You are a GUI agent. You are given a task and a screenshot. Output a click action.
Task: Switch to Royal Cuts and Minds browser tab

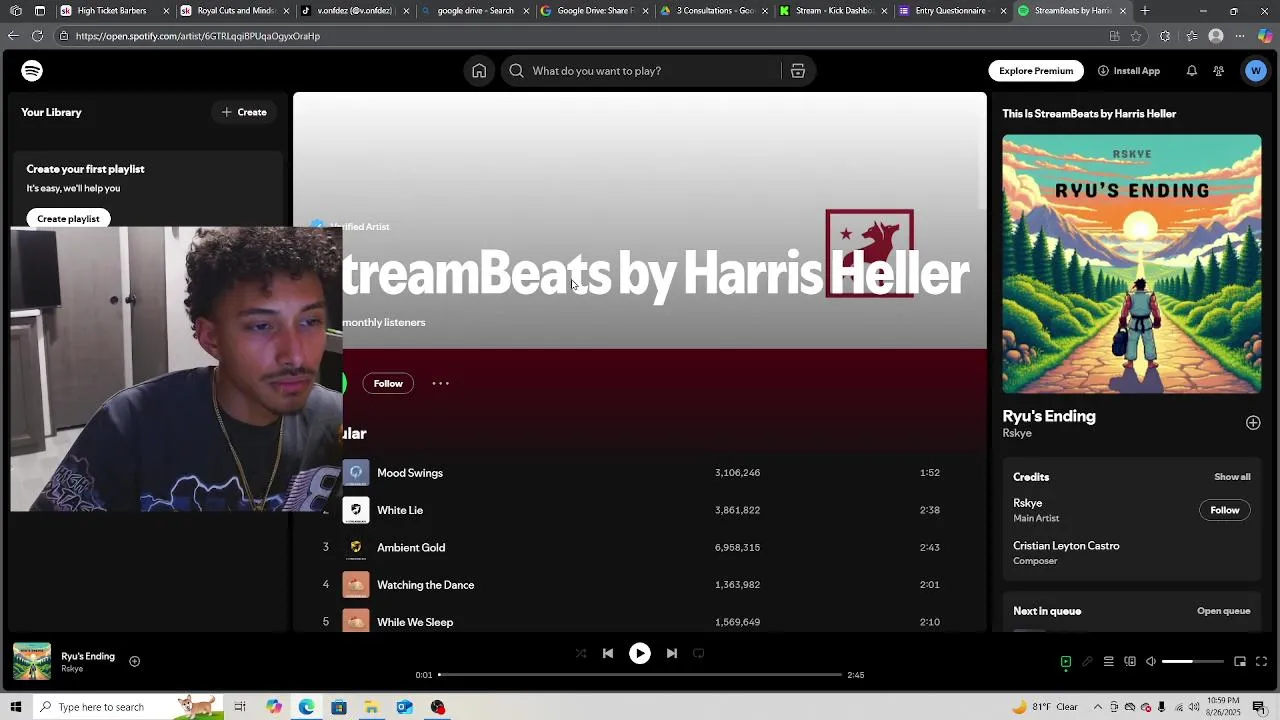point(236,11)
